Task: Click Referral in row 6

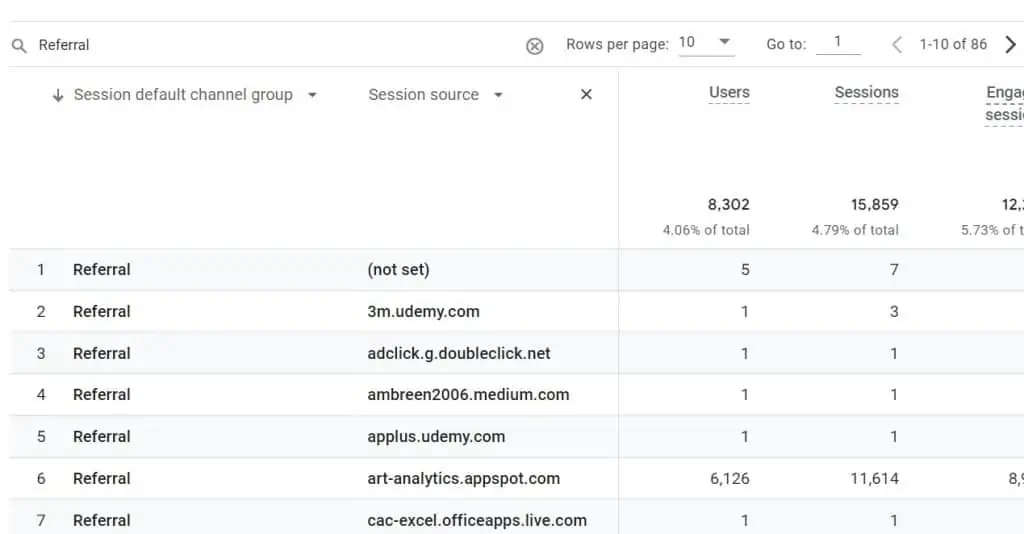Action: coord(102,479)
